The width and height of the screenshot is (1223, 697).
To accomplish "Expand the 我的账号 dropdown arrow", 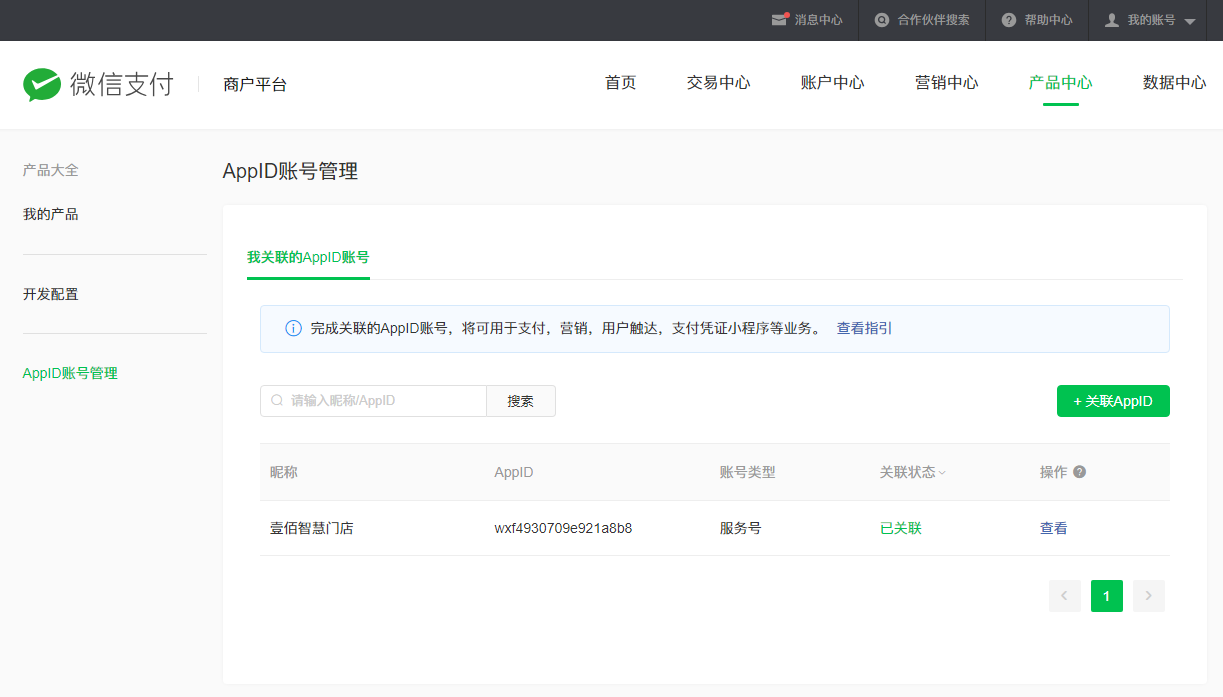I will coord(1189,21).
